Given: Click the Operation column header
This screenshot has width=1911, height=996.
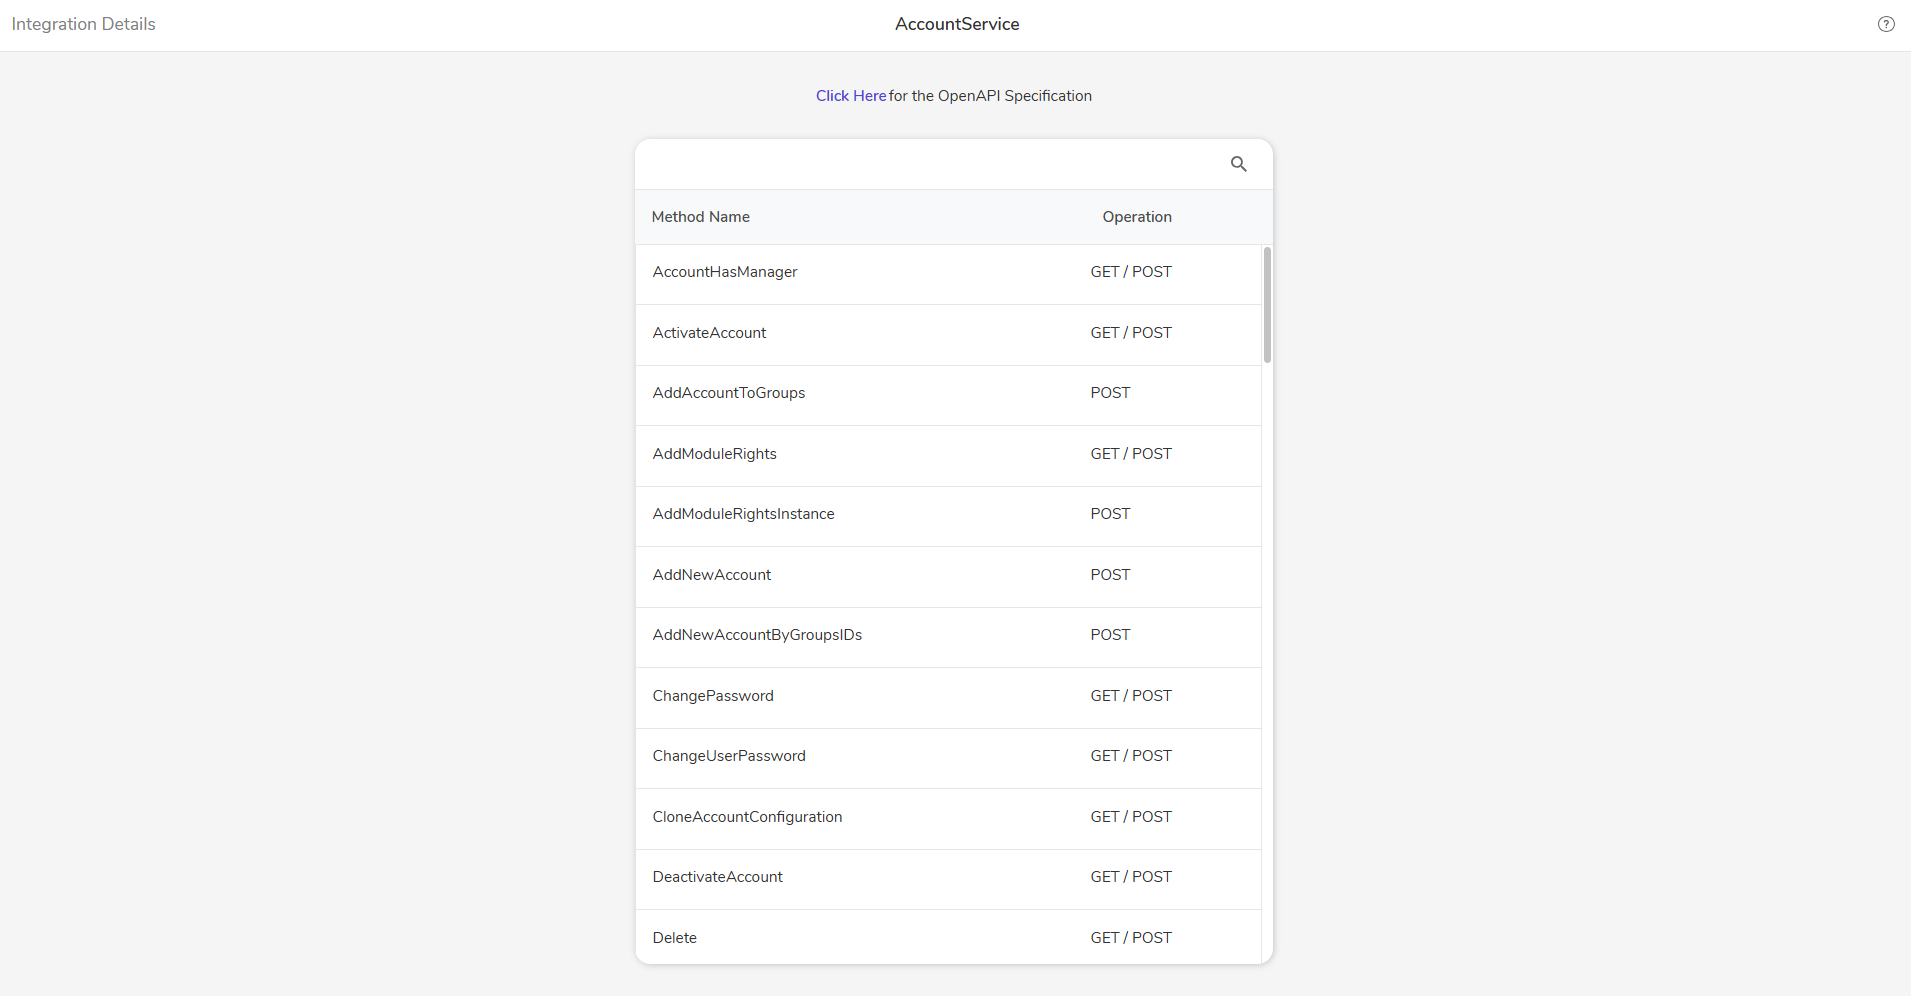Looking at the screenshot, I should click(1137, 217).
